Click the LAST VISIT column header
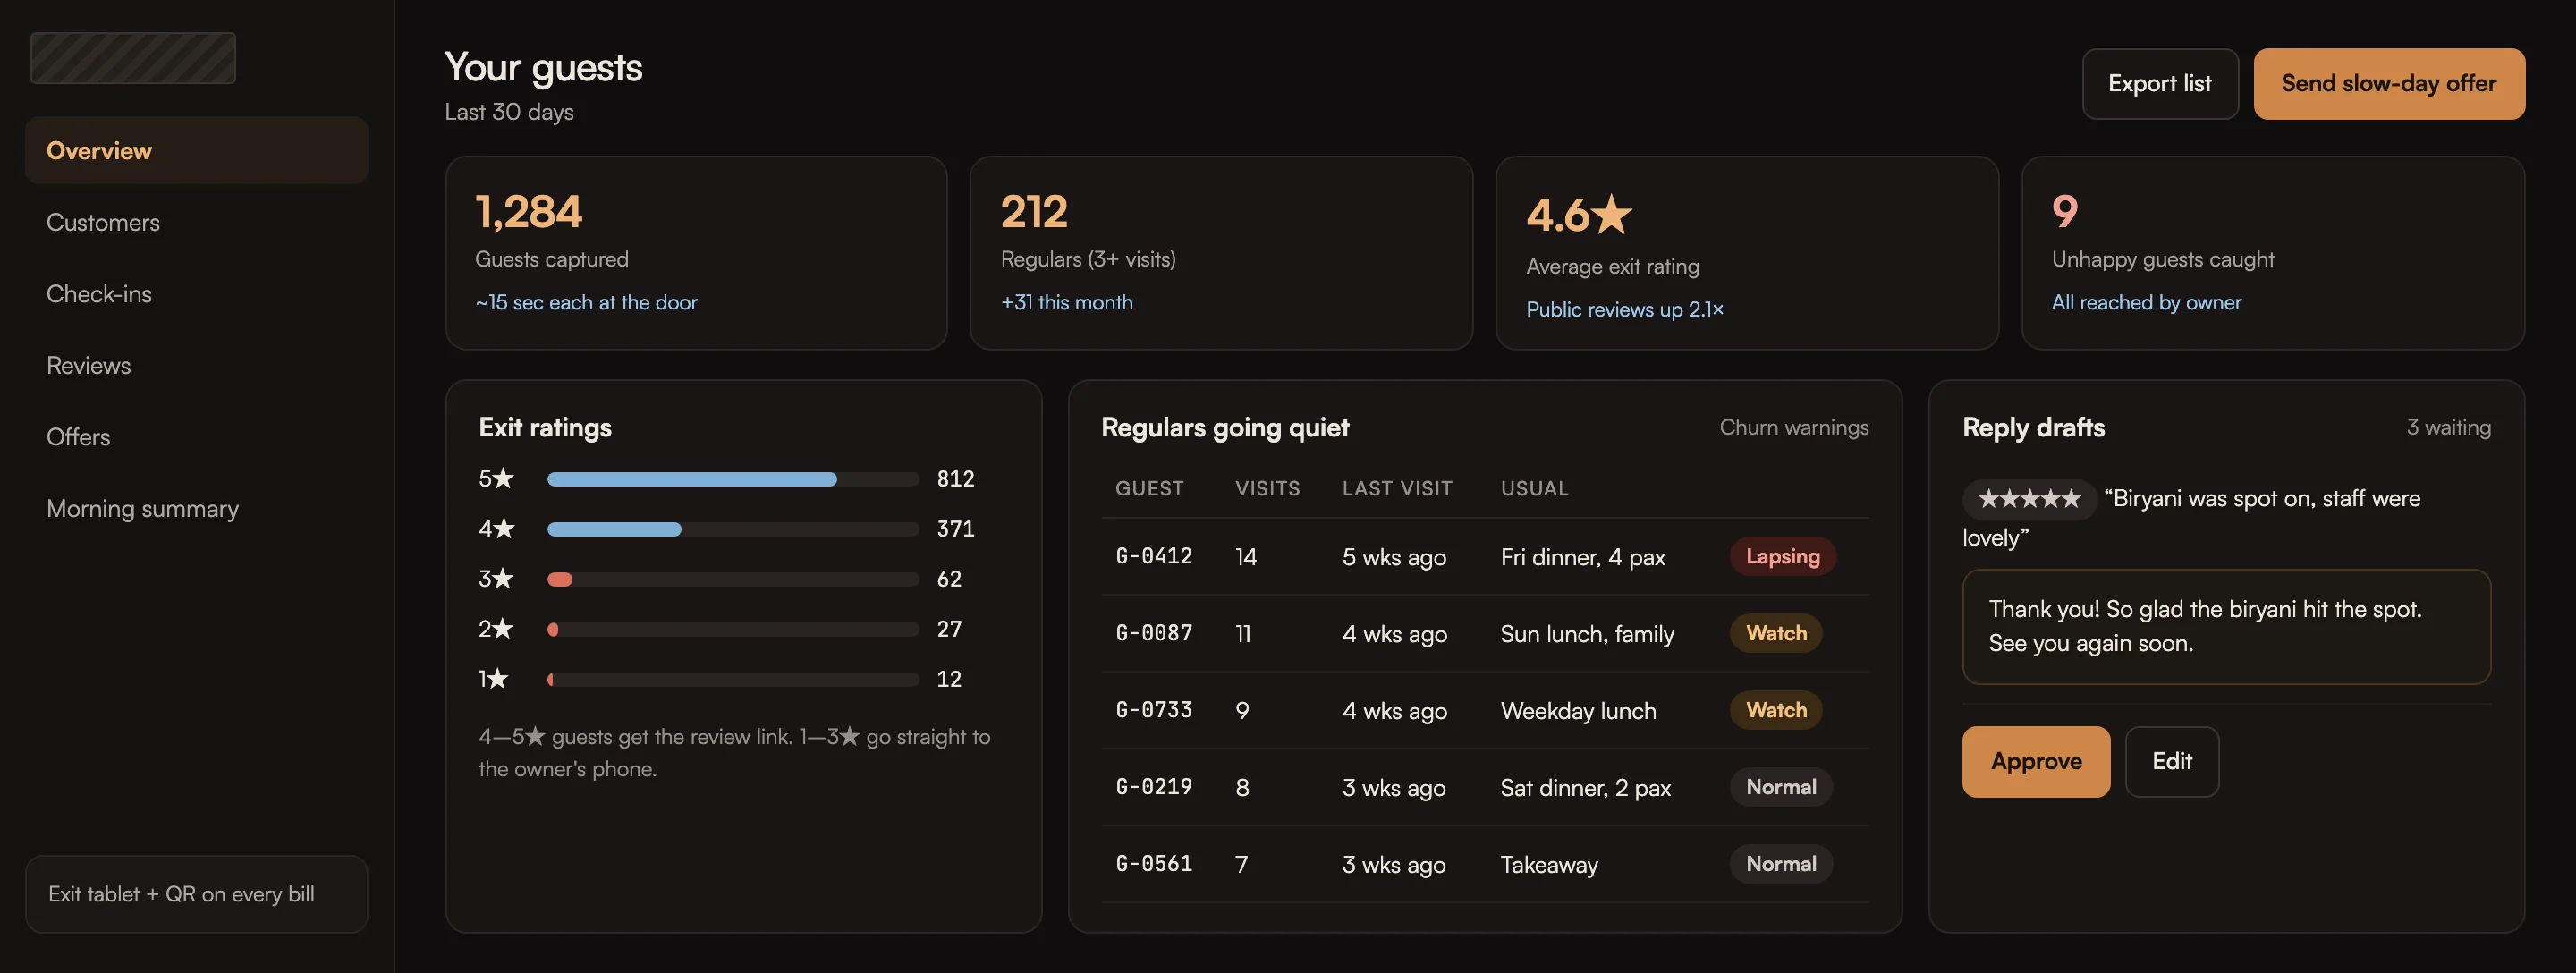This screenshot has height=973, width=2576. pyautogui.click(x=1397, y=488)
